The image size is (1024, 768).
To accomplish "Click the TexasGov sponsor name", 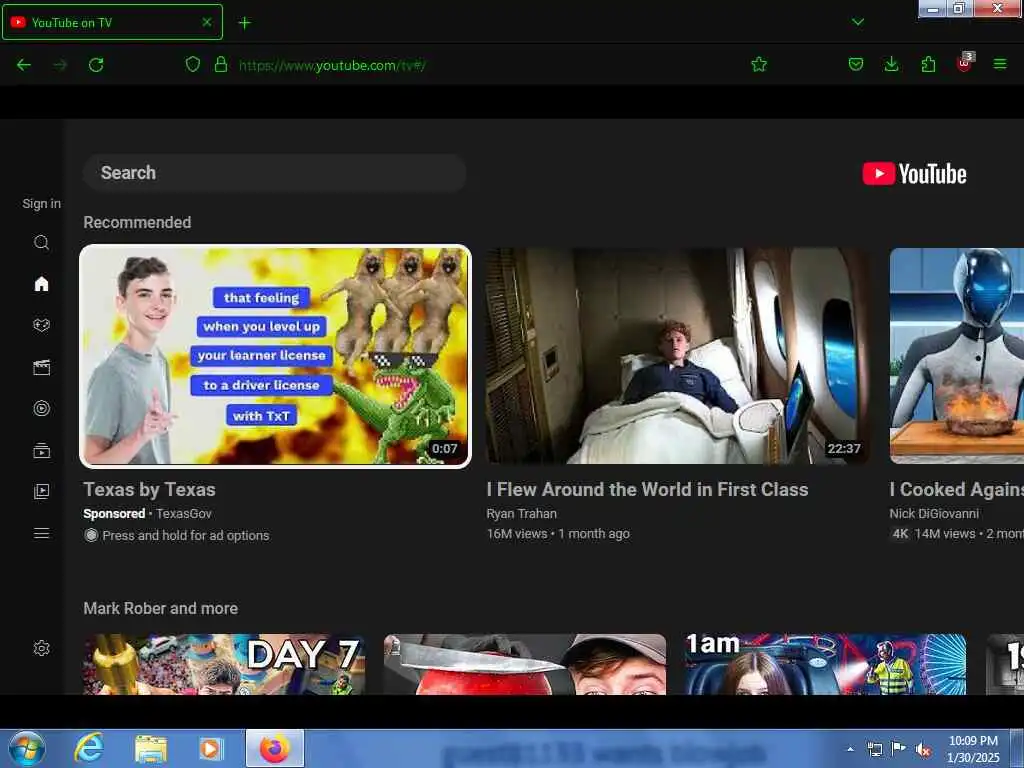I will coord(184,513).
